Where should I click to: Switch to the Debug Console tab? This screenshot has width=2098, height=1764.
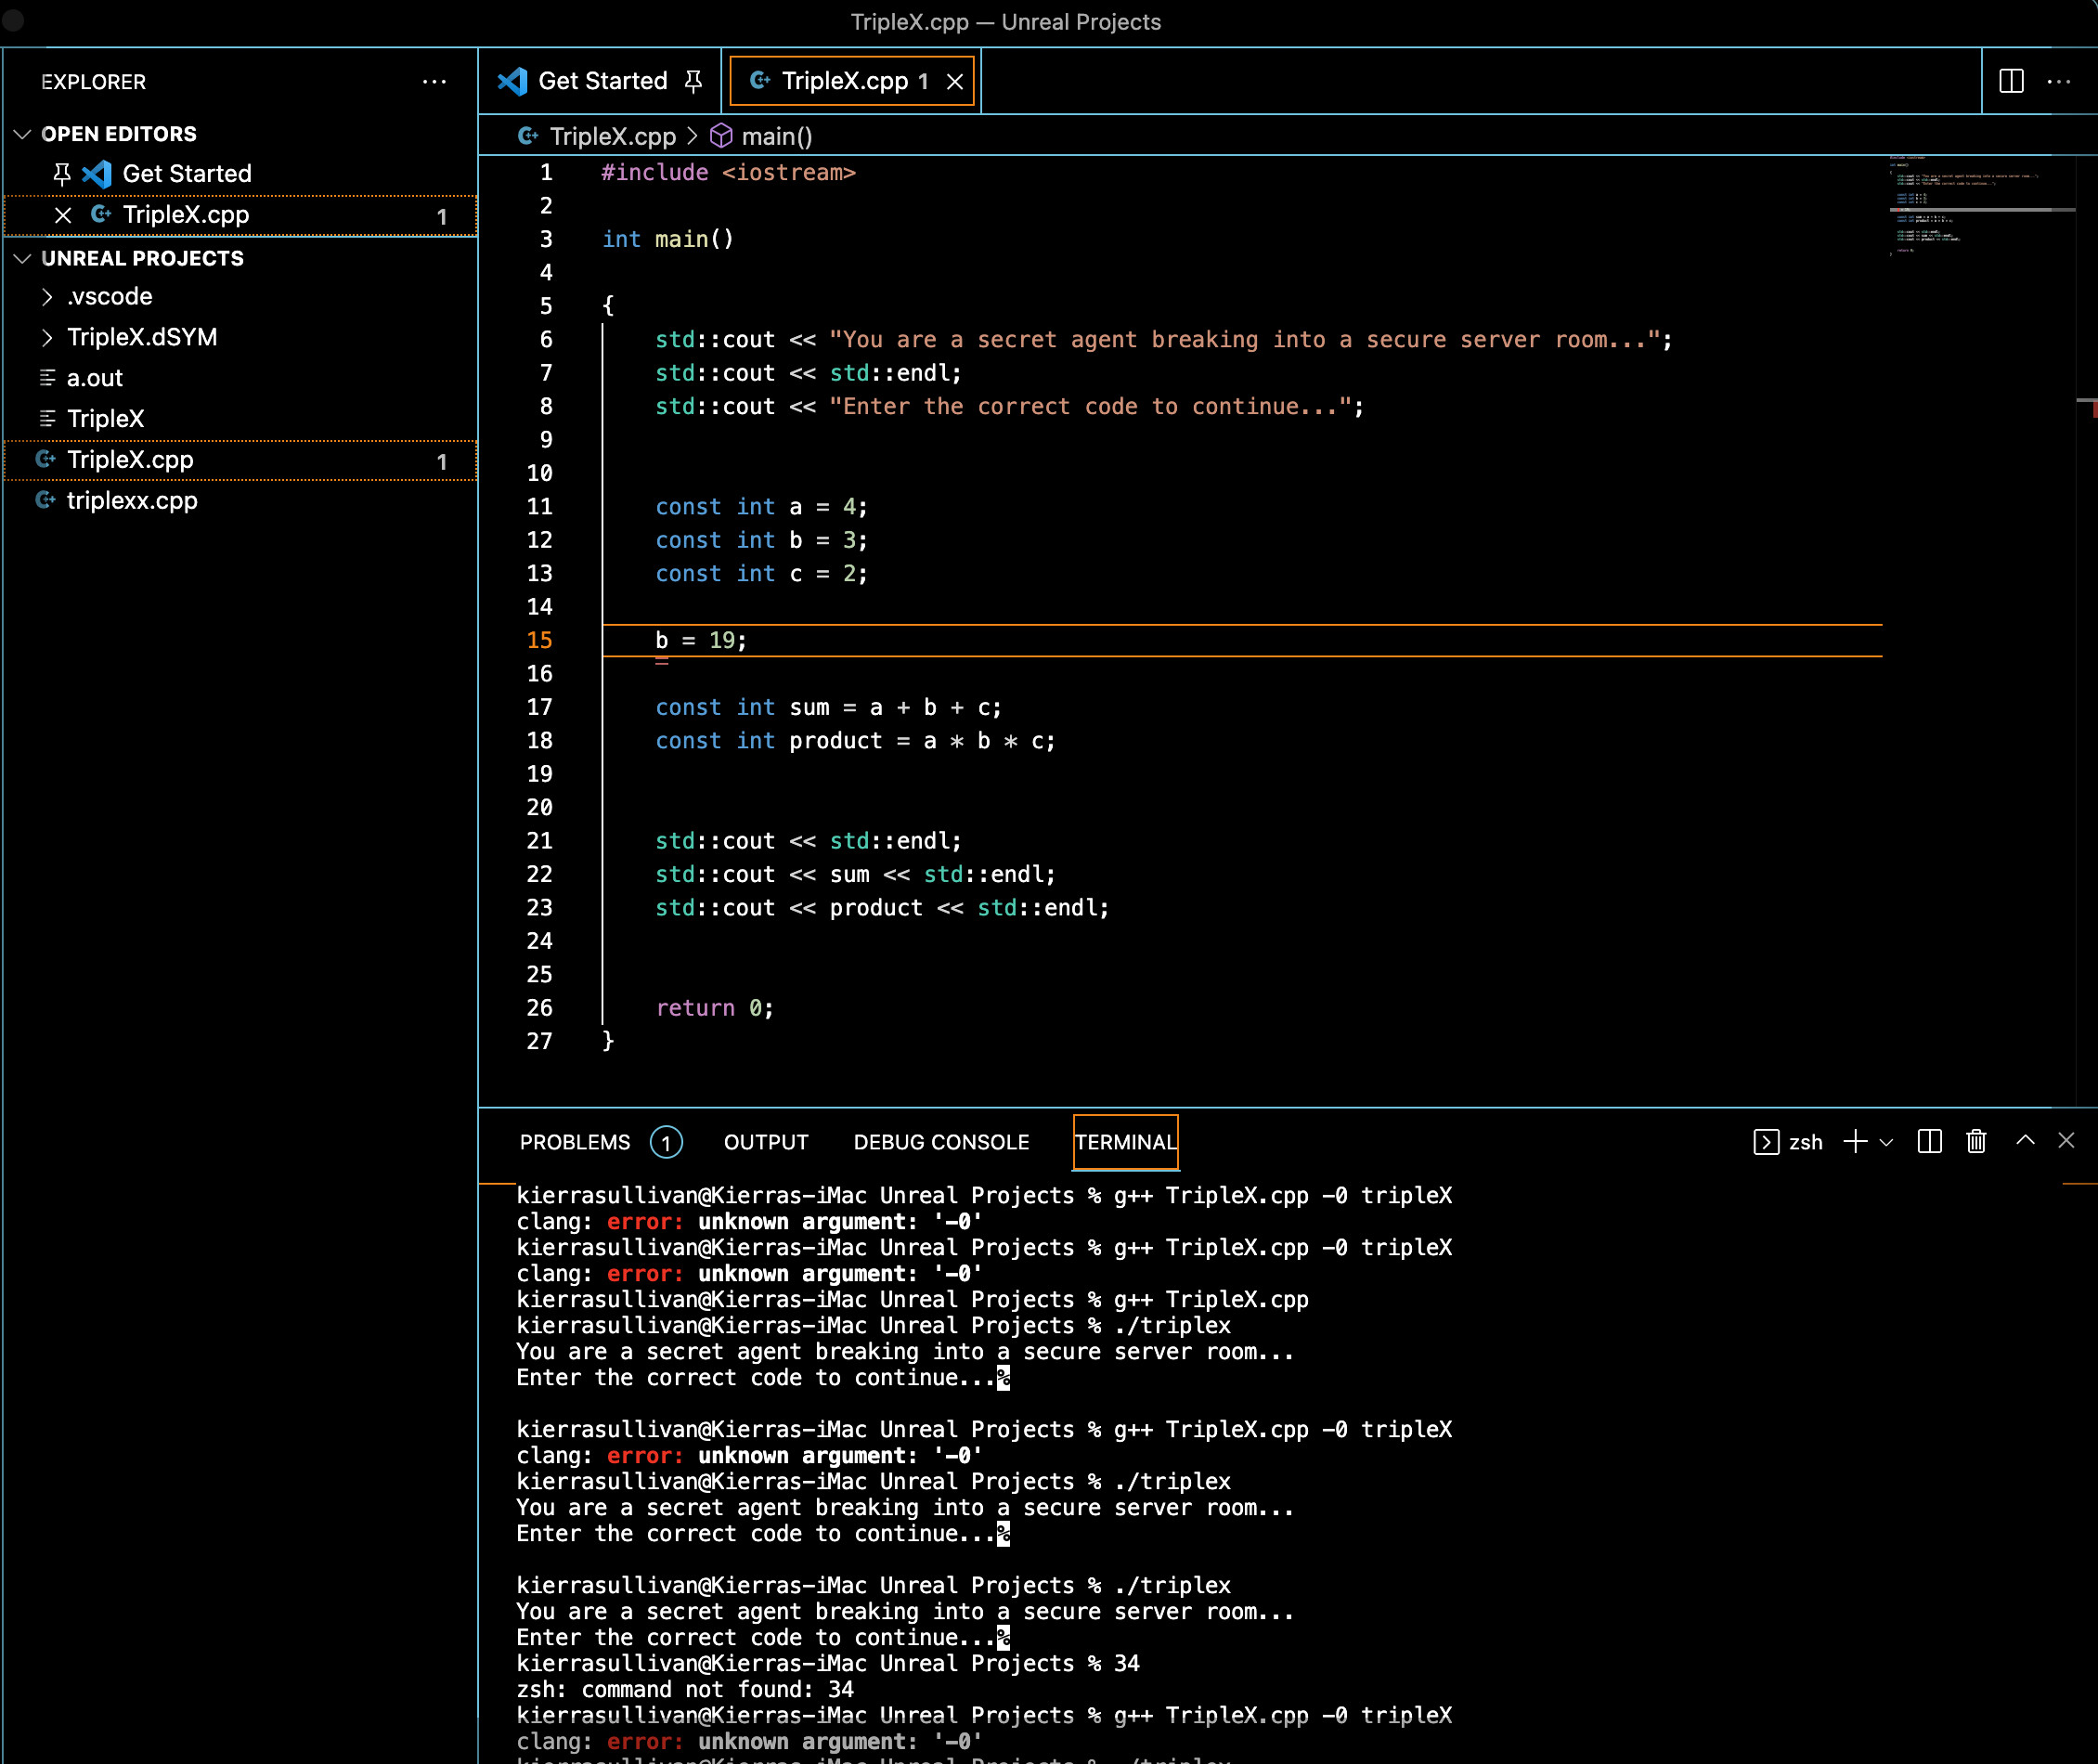940,1142
